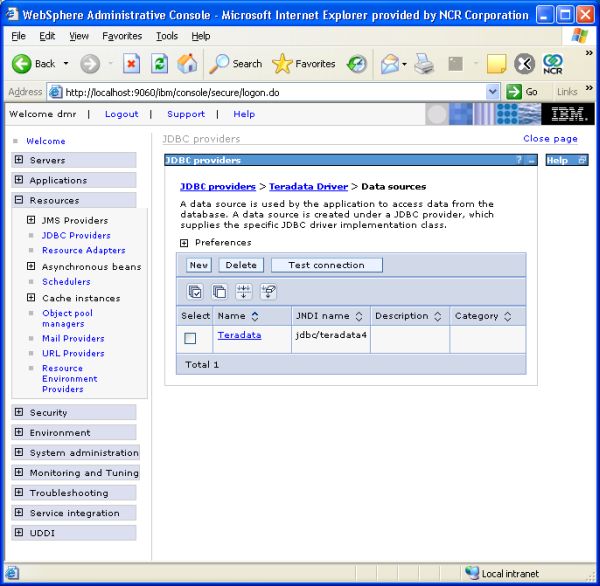Open the Home page icon

point(187,64)
